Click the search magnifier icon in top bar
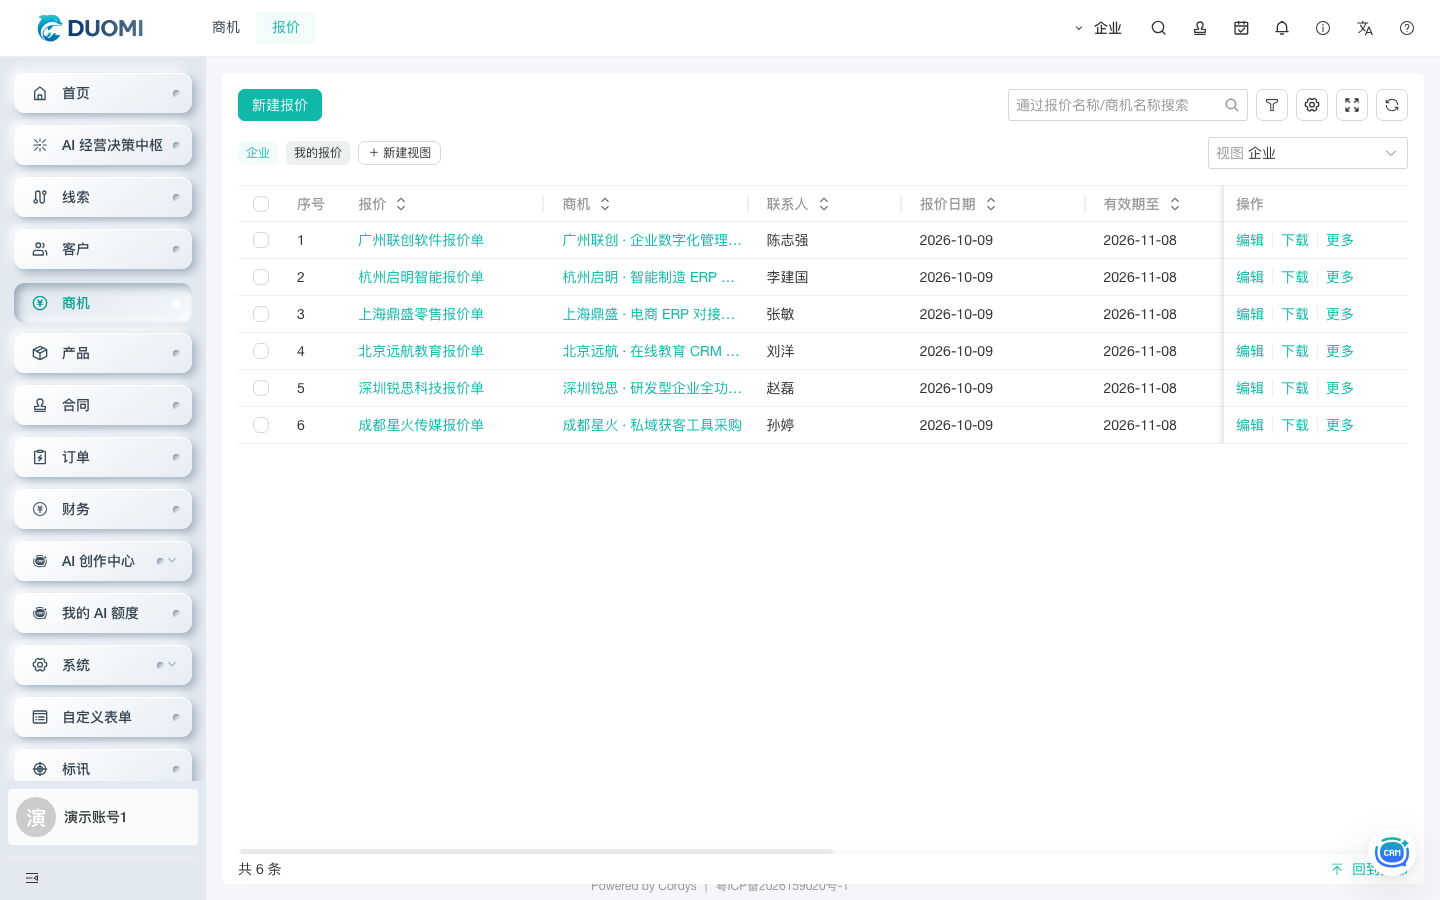The image size is (1440, 900). click(x=1158, y=28)
